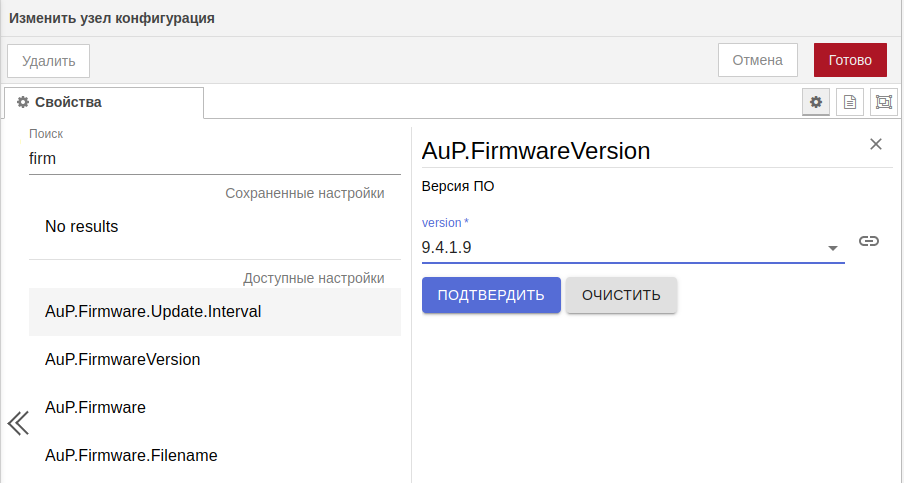Close the AuP.FirmwareVersion settings panel
The image size is (904, 483).
876,144
